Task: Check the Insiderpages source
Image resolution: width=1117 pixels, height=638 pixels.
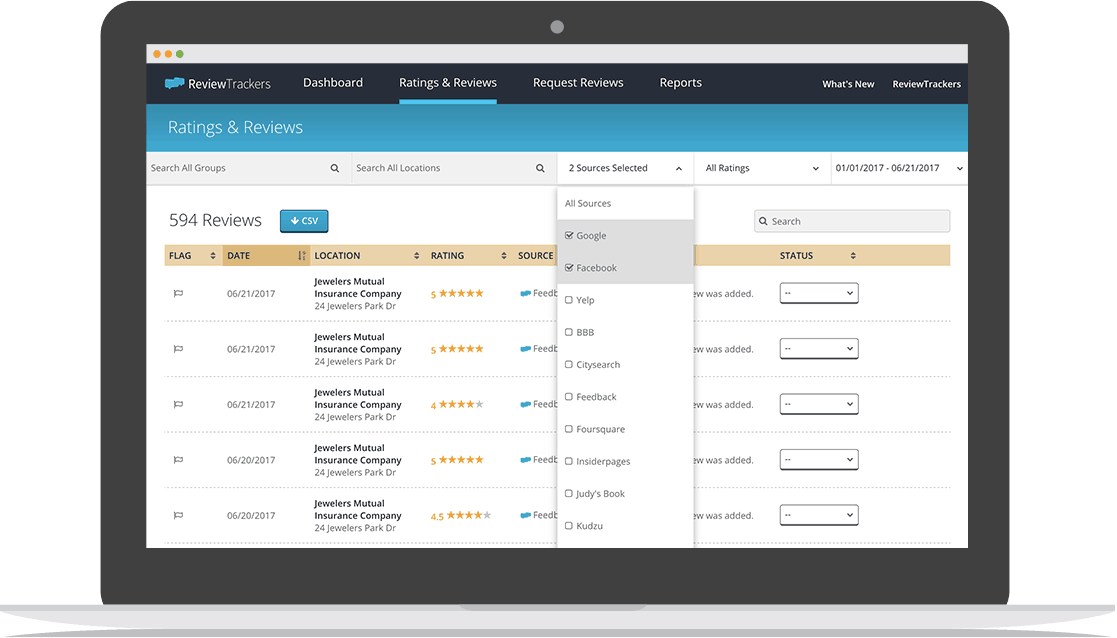Action: 569,461
